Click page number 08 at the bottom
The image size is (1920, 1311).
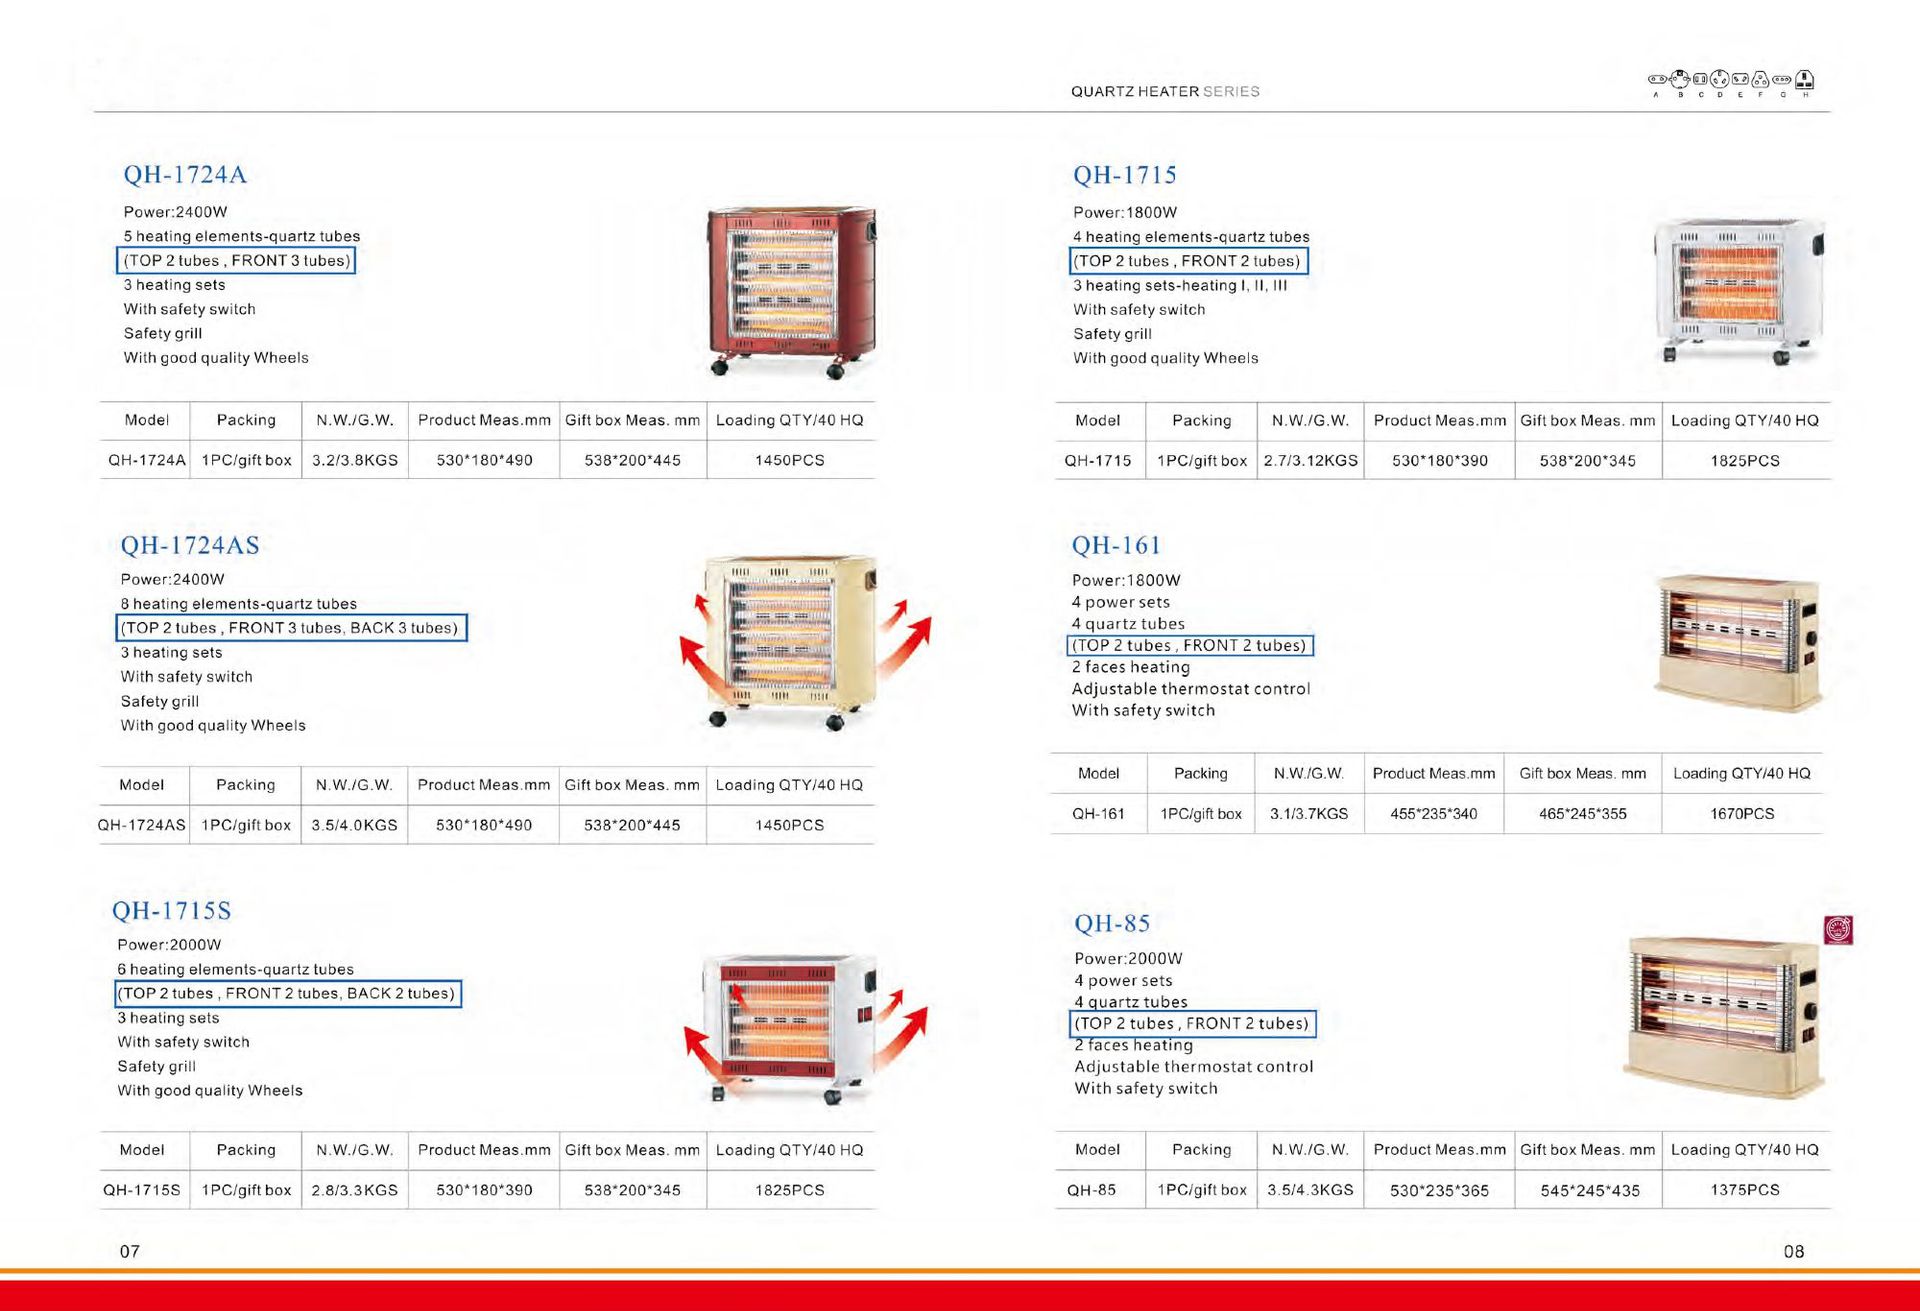(1794, 1251)
